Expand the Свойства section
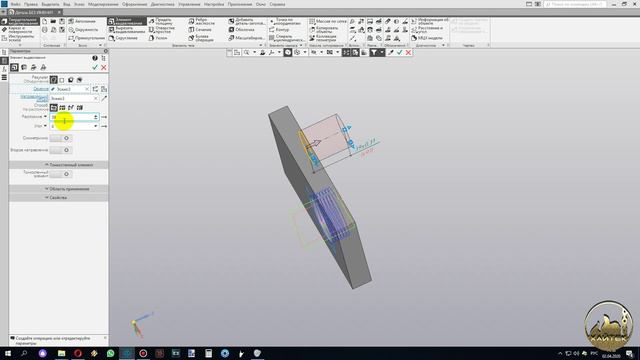Viewport: 640px width, 360px height. [x=59, y=198]
